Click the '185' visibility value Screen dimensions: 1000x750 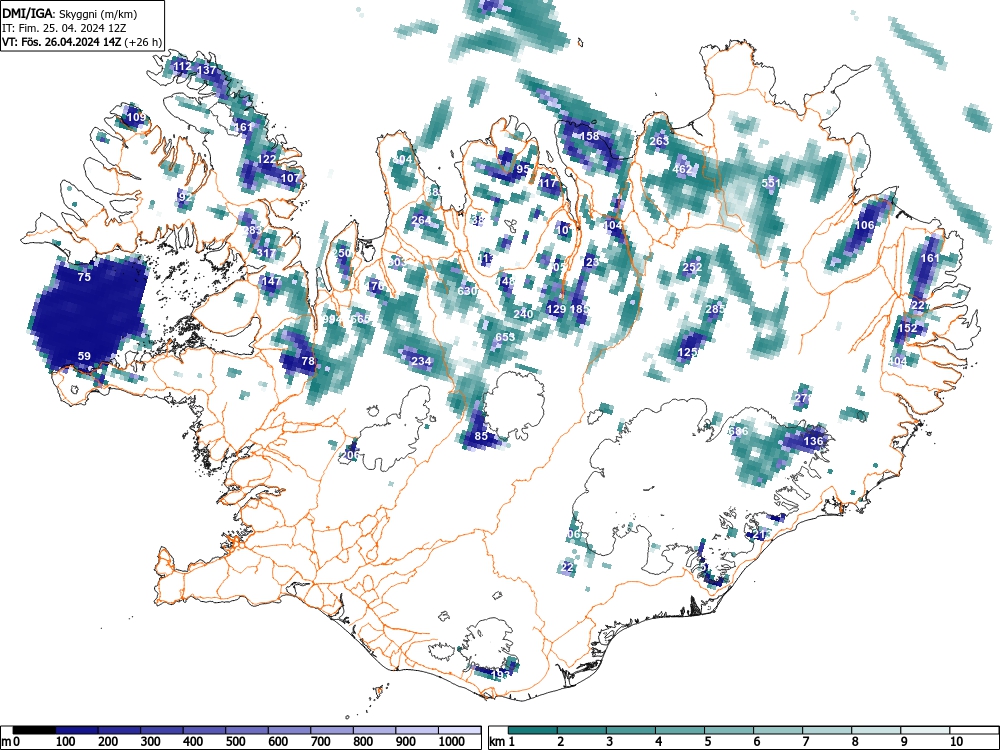(x=580, y=309)
